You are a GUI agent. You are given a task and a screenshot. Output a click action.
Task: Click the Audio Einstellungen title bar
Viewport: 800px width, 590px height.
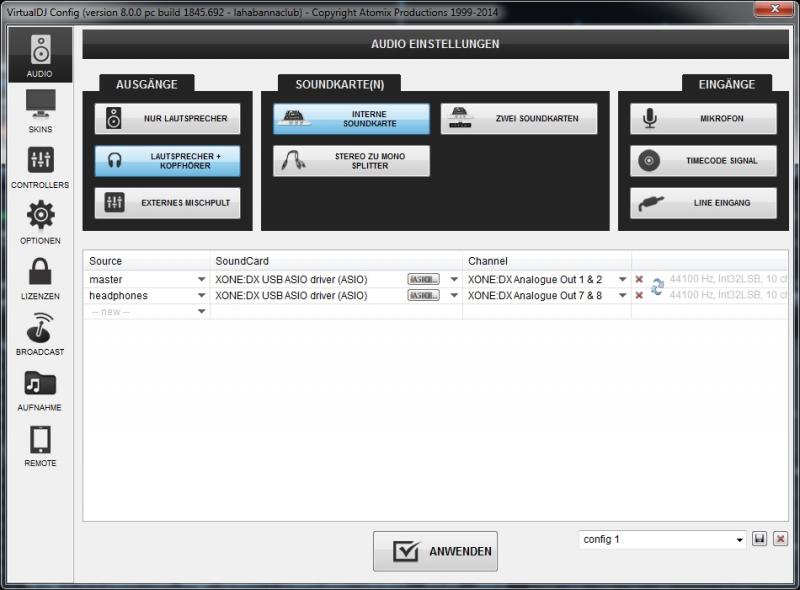click(435, 44)
